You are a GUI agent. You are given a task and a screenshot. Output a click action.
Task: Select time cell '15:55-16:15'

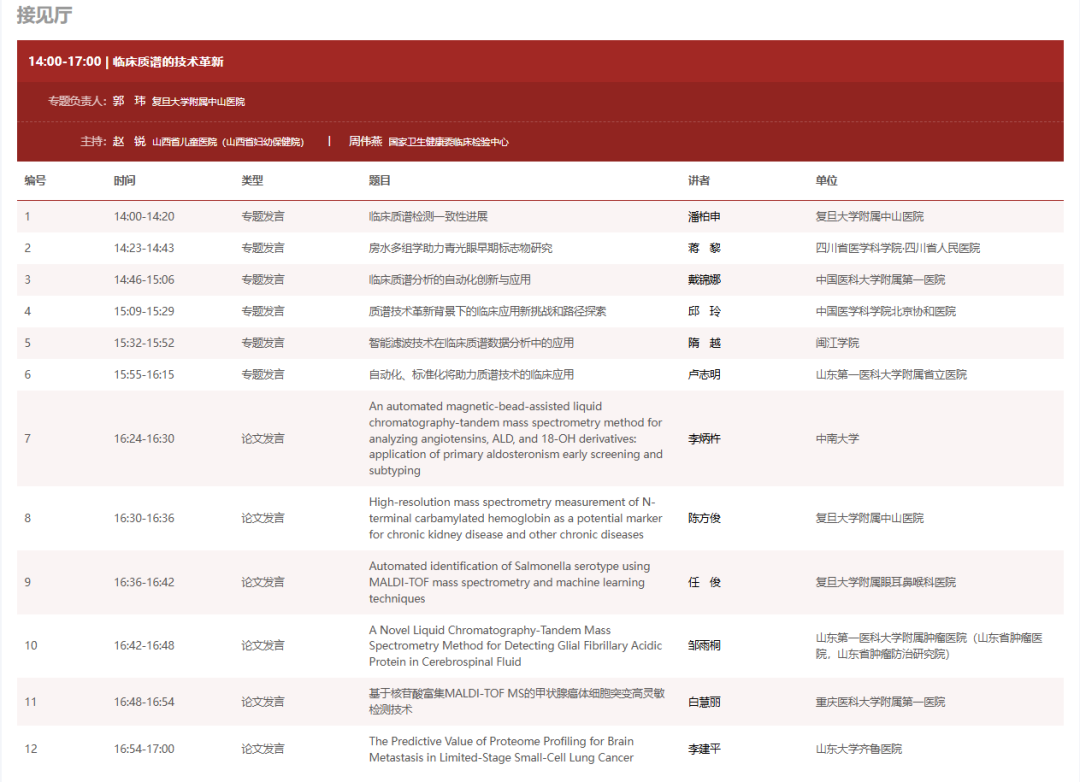144,375
